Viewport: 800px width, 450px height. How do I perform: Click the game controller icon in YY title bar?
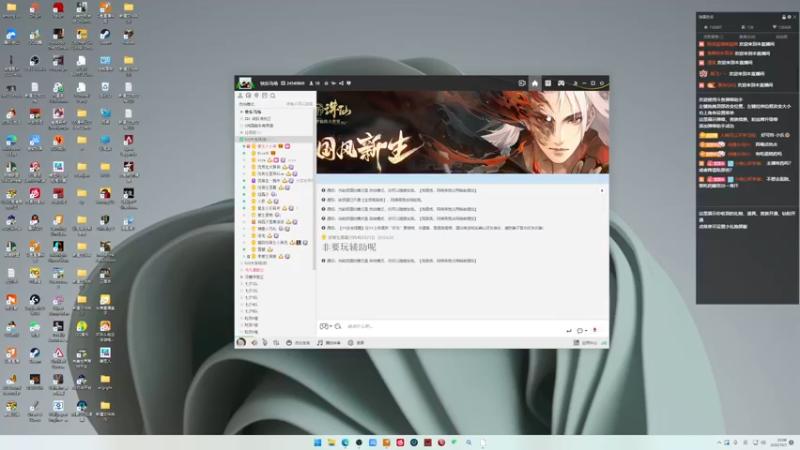tap(561, 83)
